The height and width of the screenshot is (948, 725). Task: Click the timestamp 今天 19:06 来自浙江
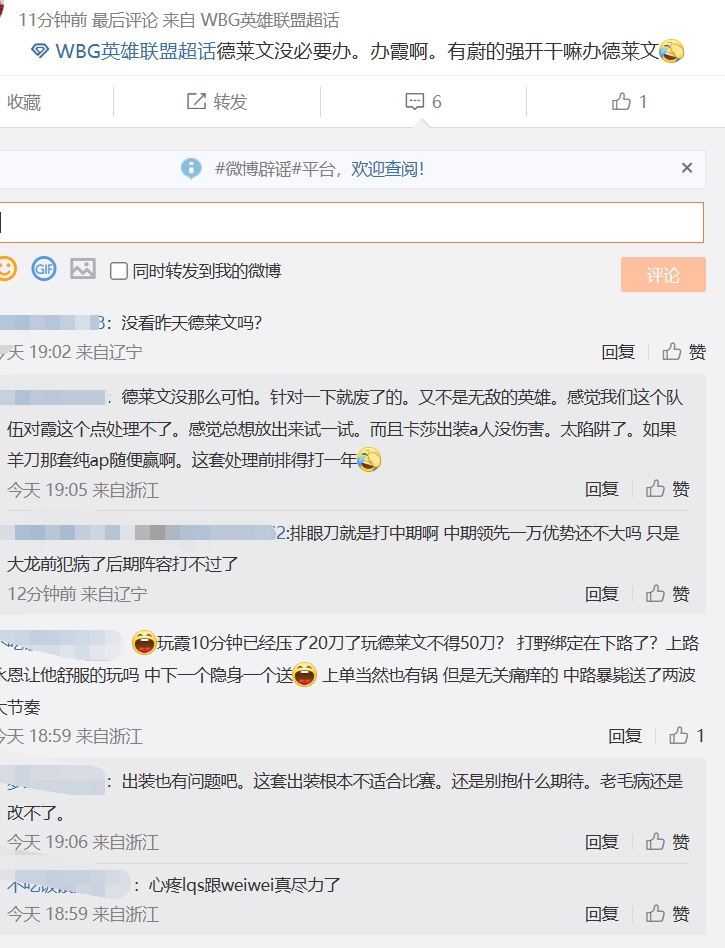[x=83, y=842]
